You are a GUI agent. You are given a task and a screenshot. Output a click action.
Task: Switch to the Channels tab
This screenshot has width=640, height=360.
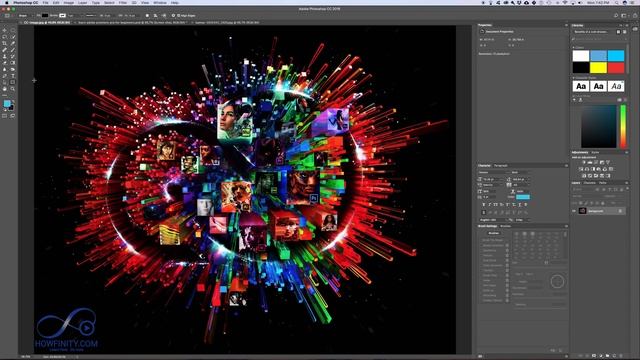(x=589, y=183)
